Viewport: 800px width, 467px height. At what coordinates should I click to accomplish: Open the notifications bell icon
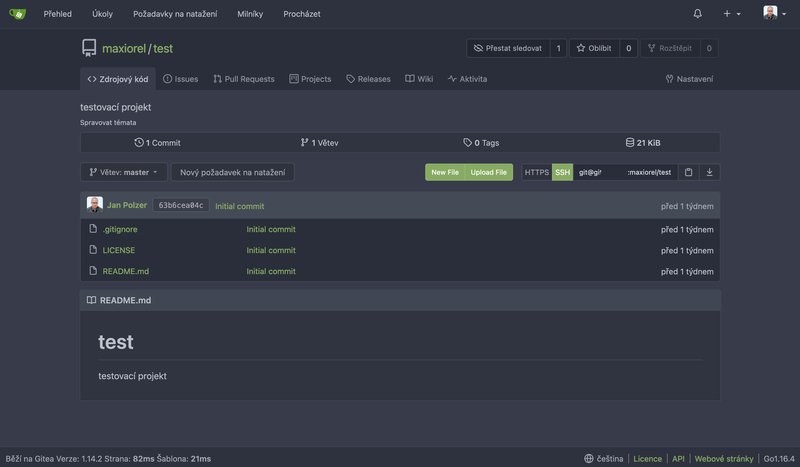tap(697, 14)
